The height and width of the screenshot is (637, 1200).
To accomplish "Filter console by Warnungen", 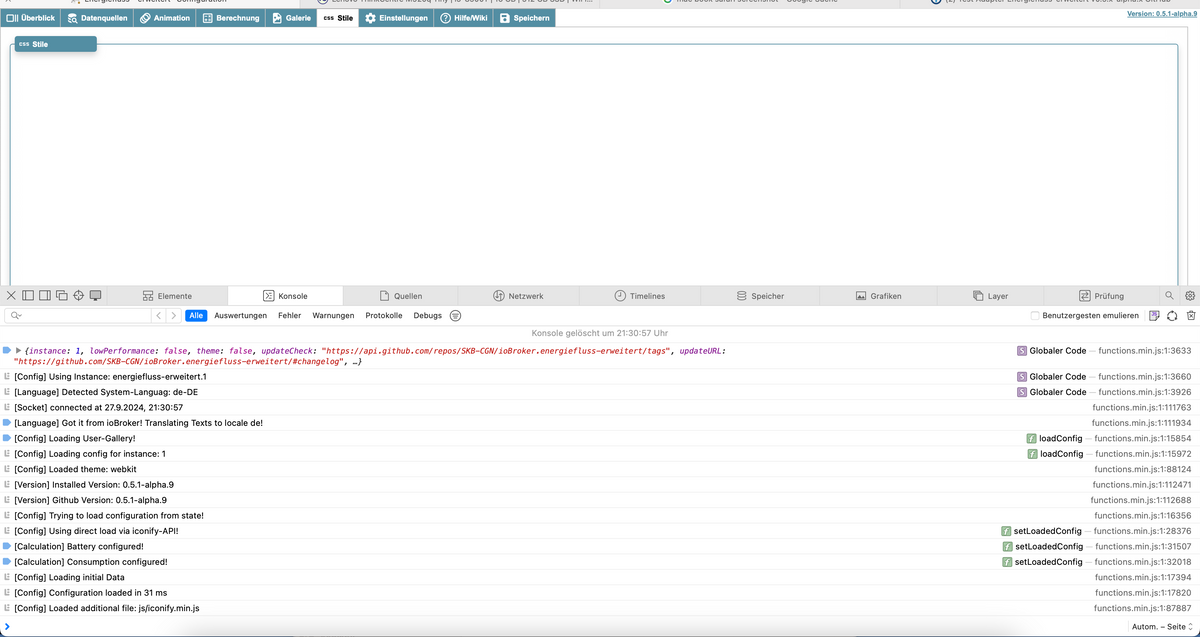I will point(334,316).
